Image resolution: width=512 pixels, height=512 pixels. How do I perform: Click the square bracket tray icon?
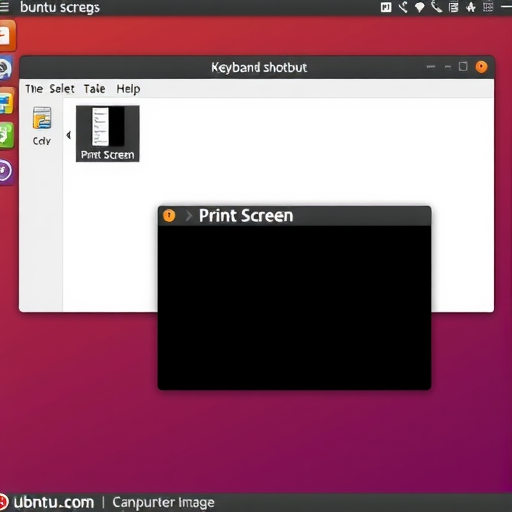[x=386, y=7]
